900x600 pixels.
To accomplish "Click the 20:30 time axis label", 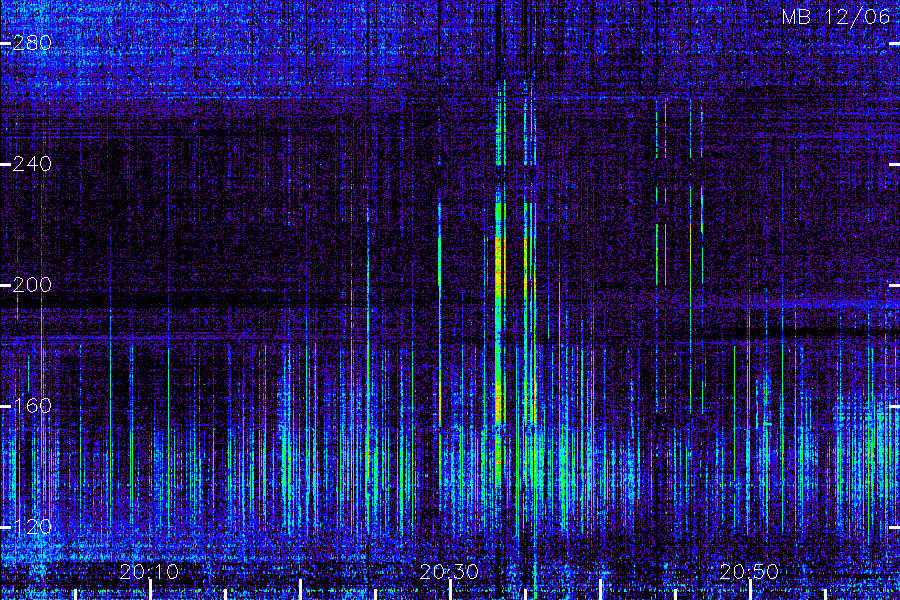I will click(449, 572).
